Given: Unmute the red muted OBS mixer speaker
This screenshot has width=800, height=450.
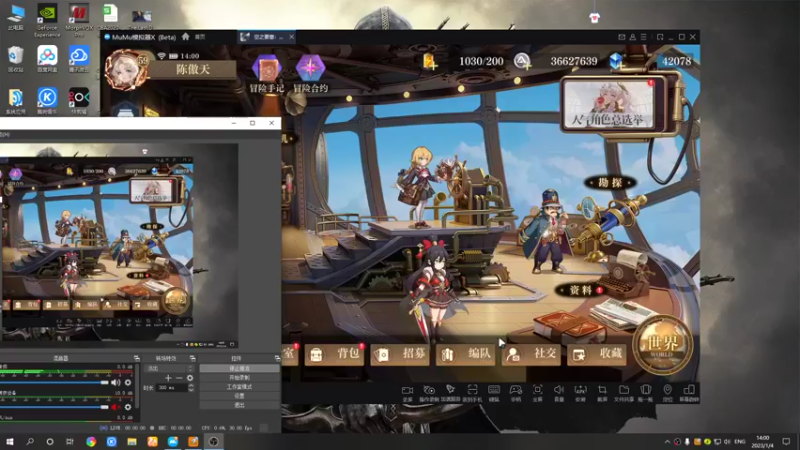Looking at the screenshot, I should coord(116,407).
